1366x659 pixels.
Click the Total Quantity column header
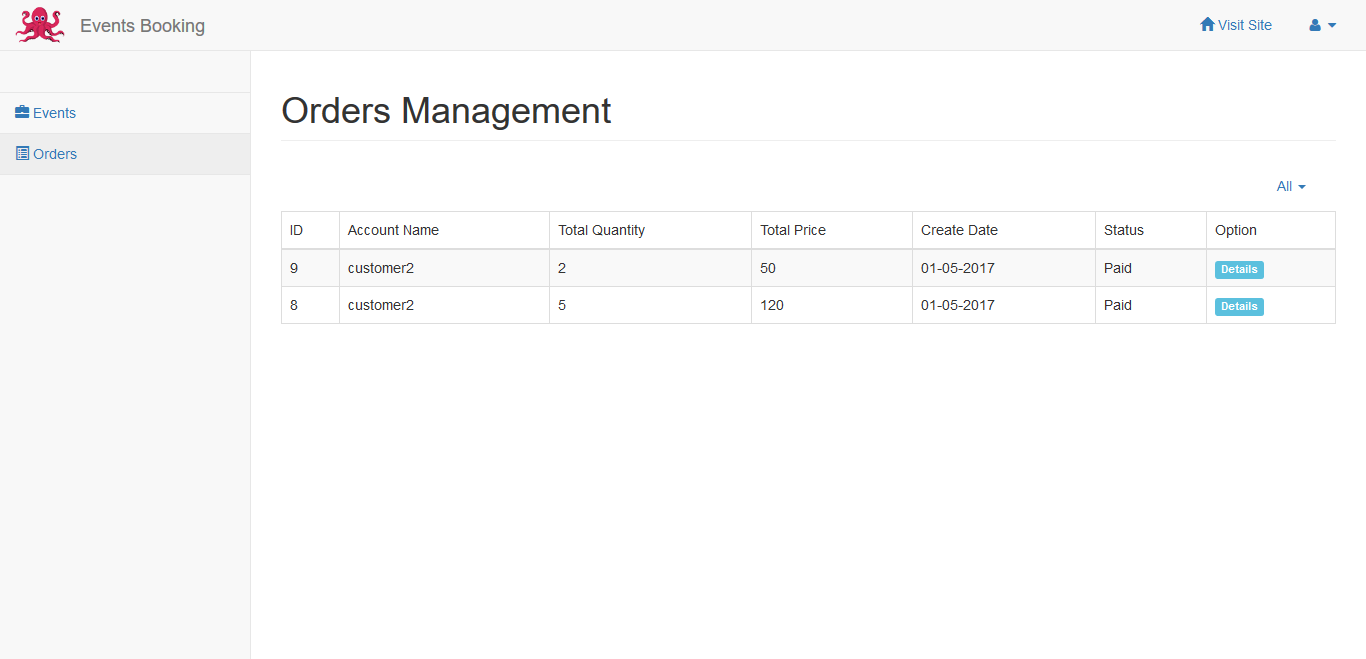(x=601, y=230)
